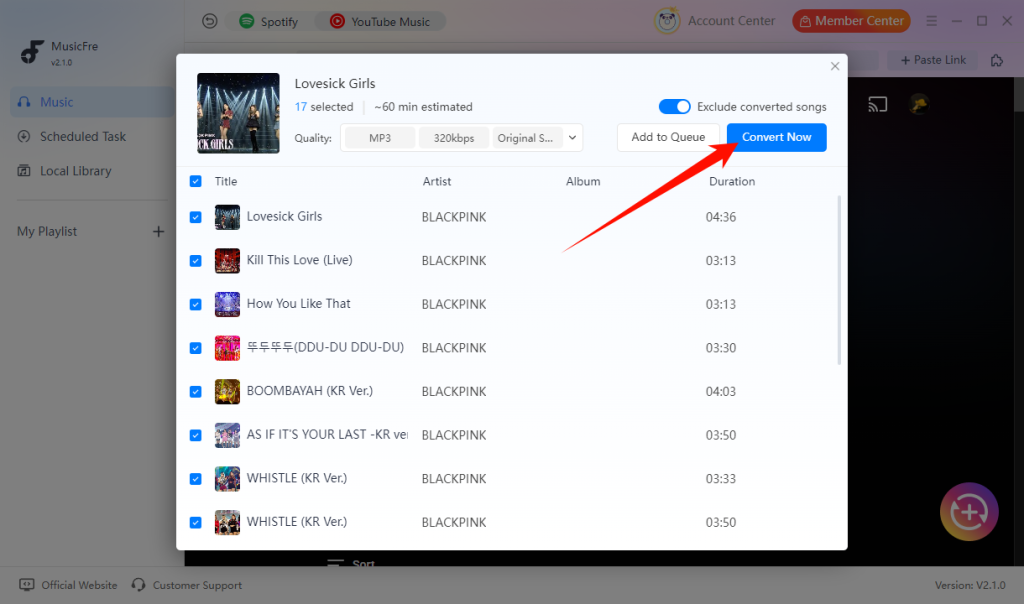
Task: Switch to the Spotify tab
Action: click(268, 22)
